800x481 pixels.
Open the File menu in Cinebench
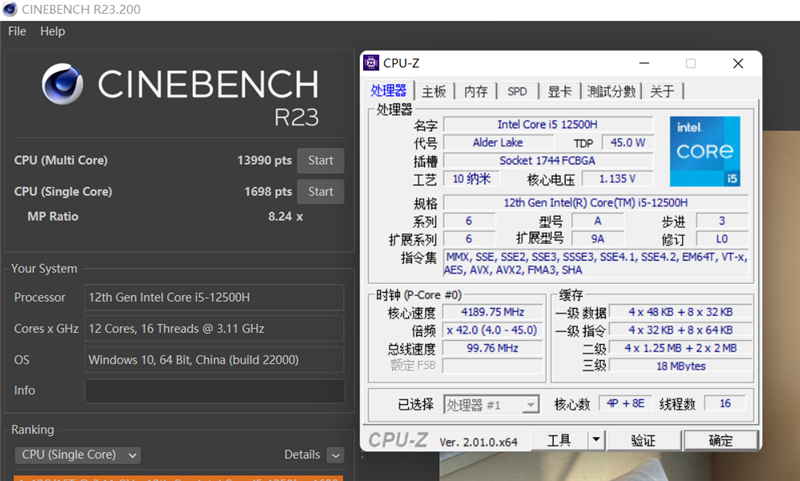click(17, 31)
